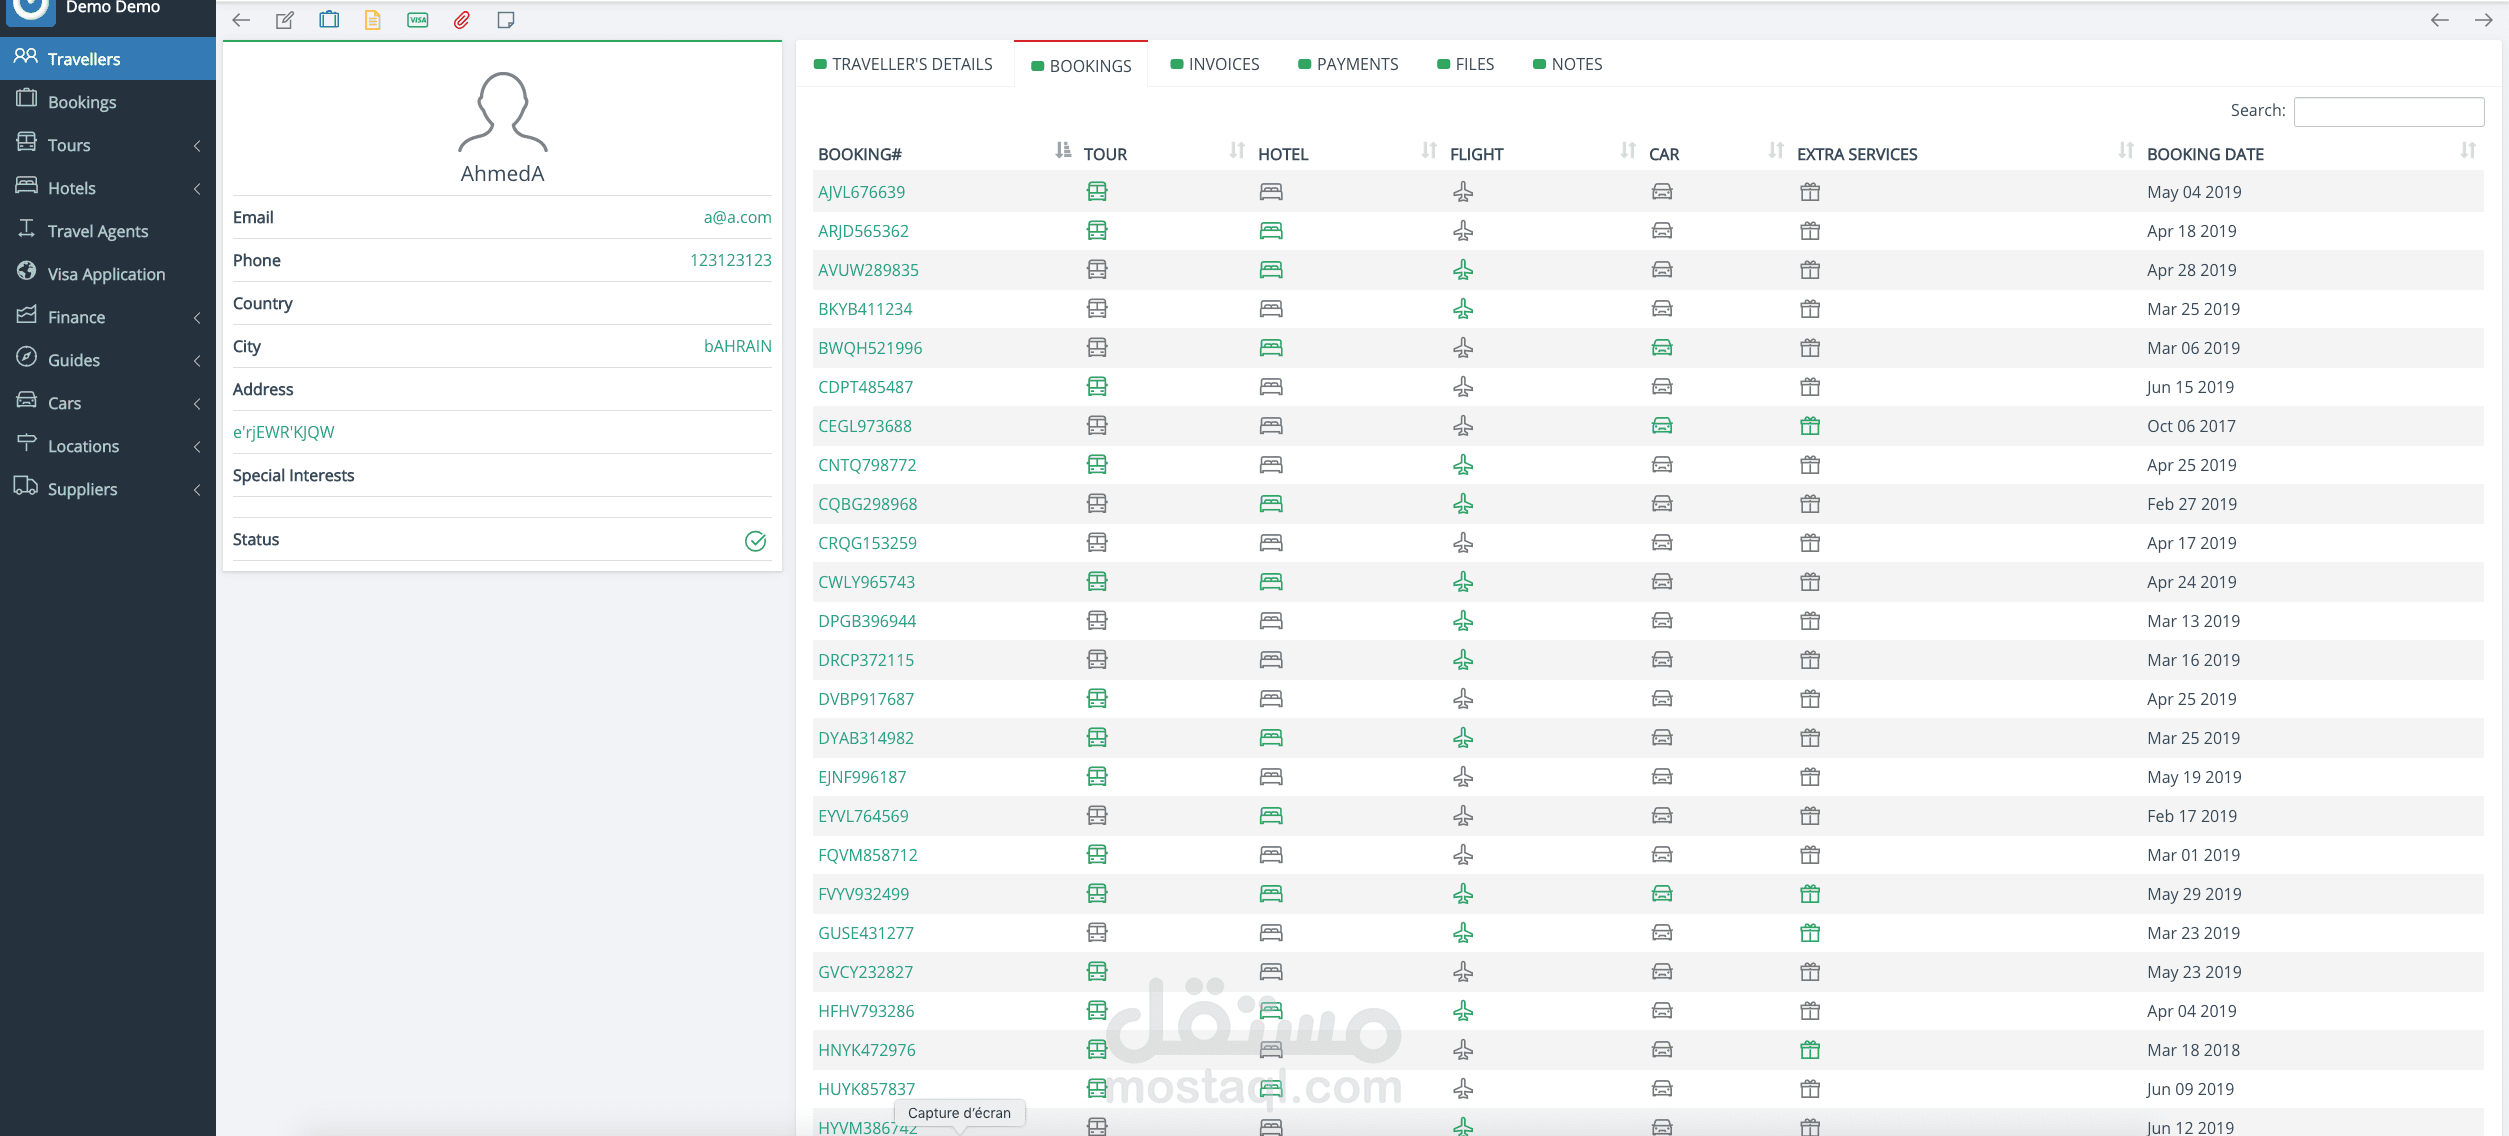Viewport: 2509px width, 1136px height.
Task: Toggle the green Status checkmark
Action: click(x=756, y=541)
